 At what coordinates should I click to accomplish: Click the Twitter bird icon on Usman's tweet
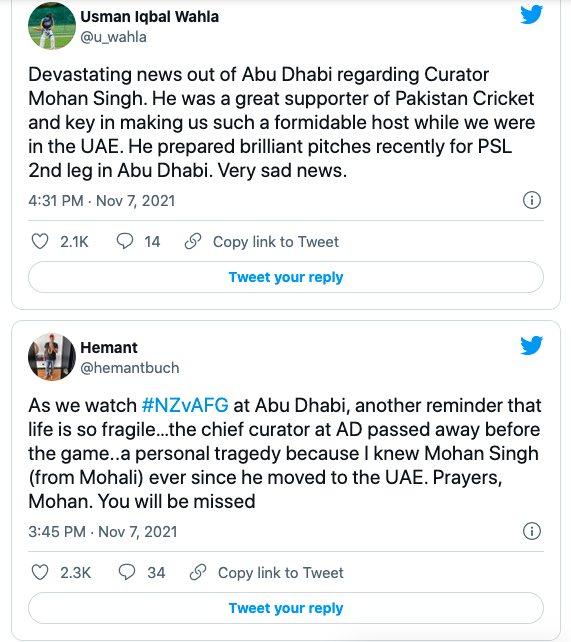(x=531, y=14)
